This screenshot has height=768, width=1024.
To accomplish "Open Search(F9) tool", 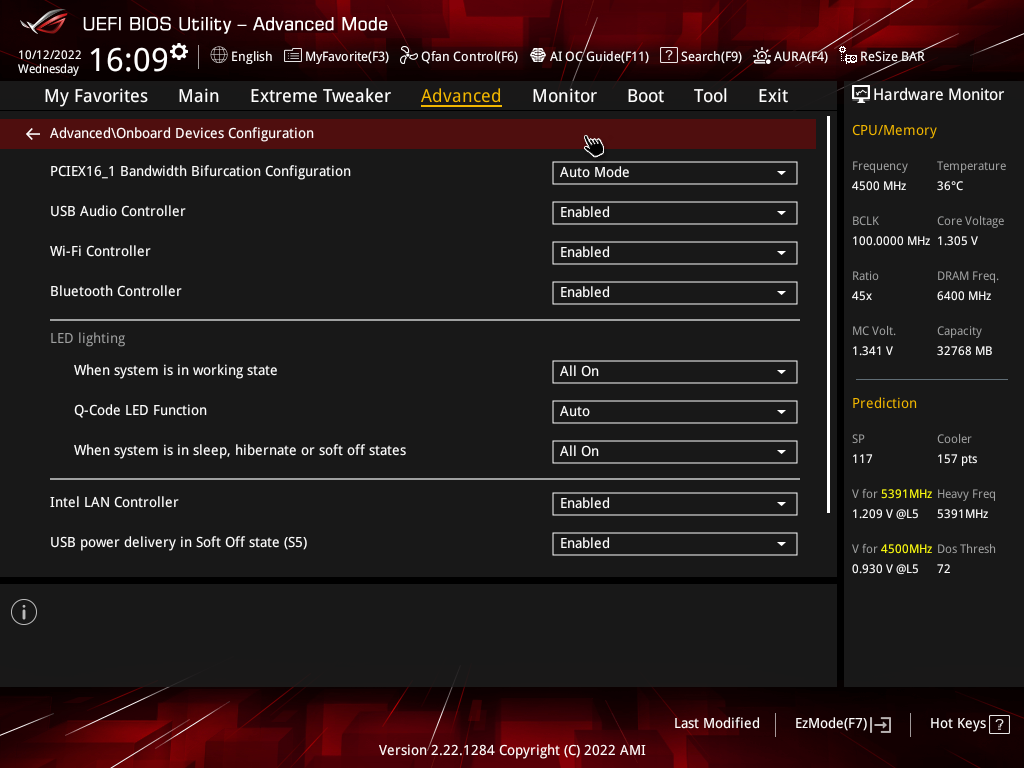I will [701, 56].
